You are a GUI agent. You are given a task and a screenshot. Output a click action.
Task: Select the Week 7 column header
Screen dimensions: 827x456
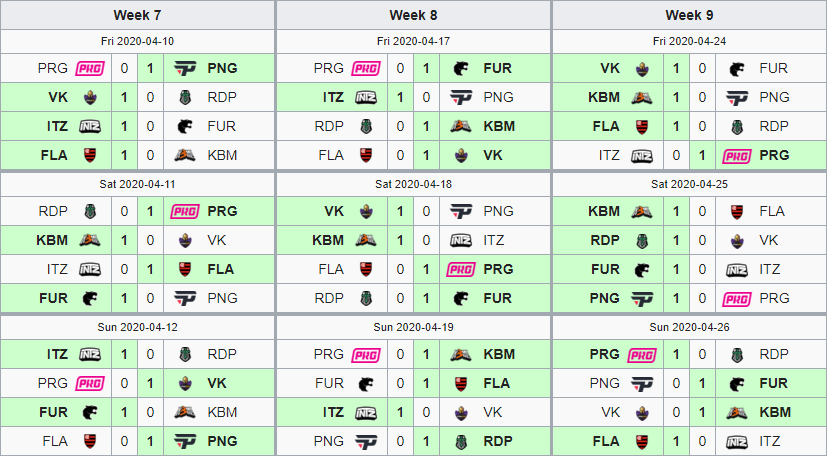pyautogui.click(x=137, y=15)
